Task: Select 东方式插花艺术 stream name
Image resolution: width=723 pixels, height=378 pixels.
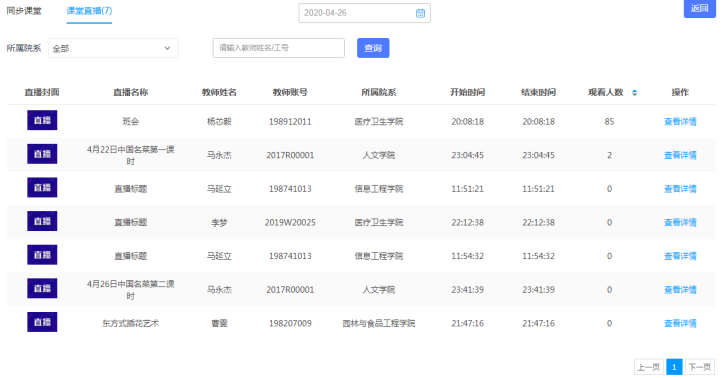Action: pos(130,324)
